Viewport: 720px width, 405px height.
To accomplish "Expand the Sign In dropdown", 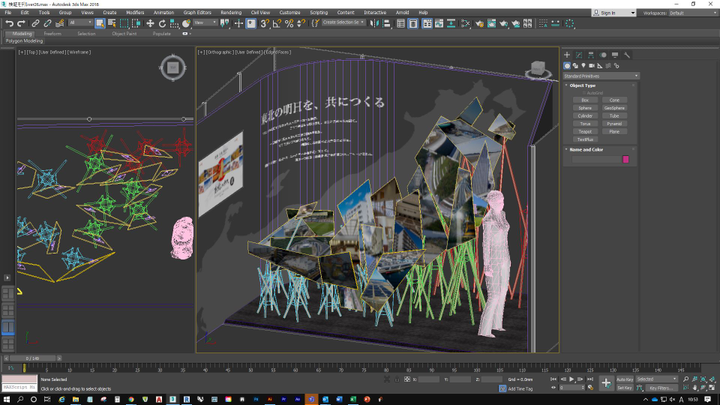I will click(612, 13).
